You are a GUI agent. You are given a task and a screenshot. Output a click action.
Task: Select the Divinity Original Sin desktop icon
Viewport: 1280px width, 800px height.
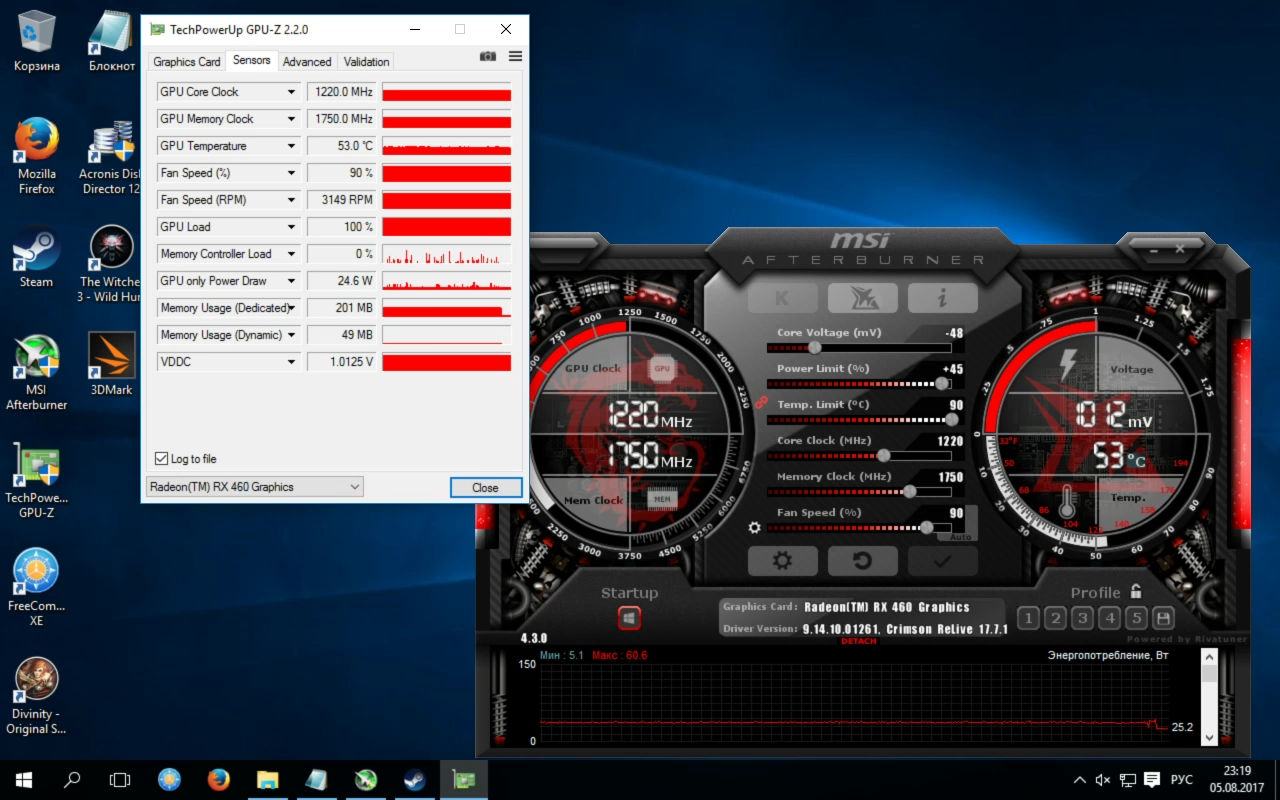click(x=37, y=696)
